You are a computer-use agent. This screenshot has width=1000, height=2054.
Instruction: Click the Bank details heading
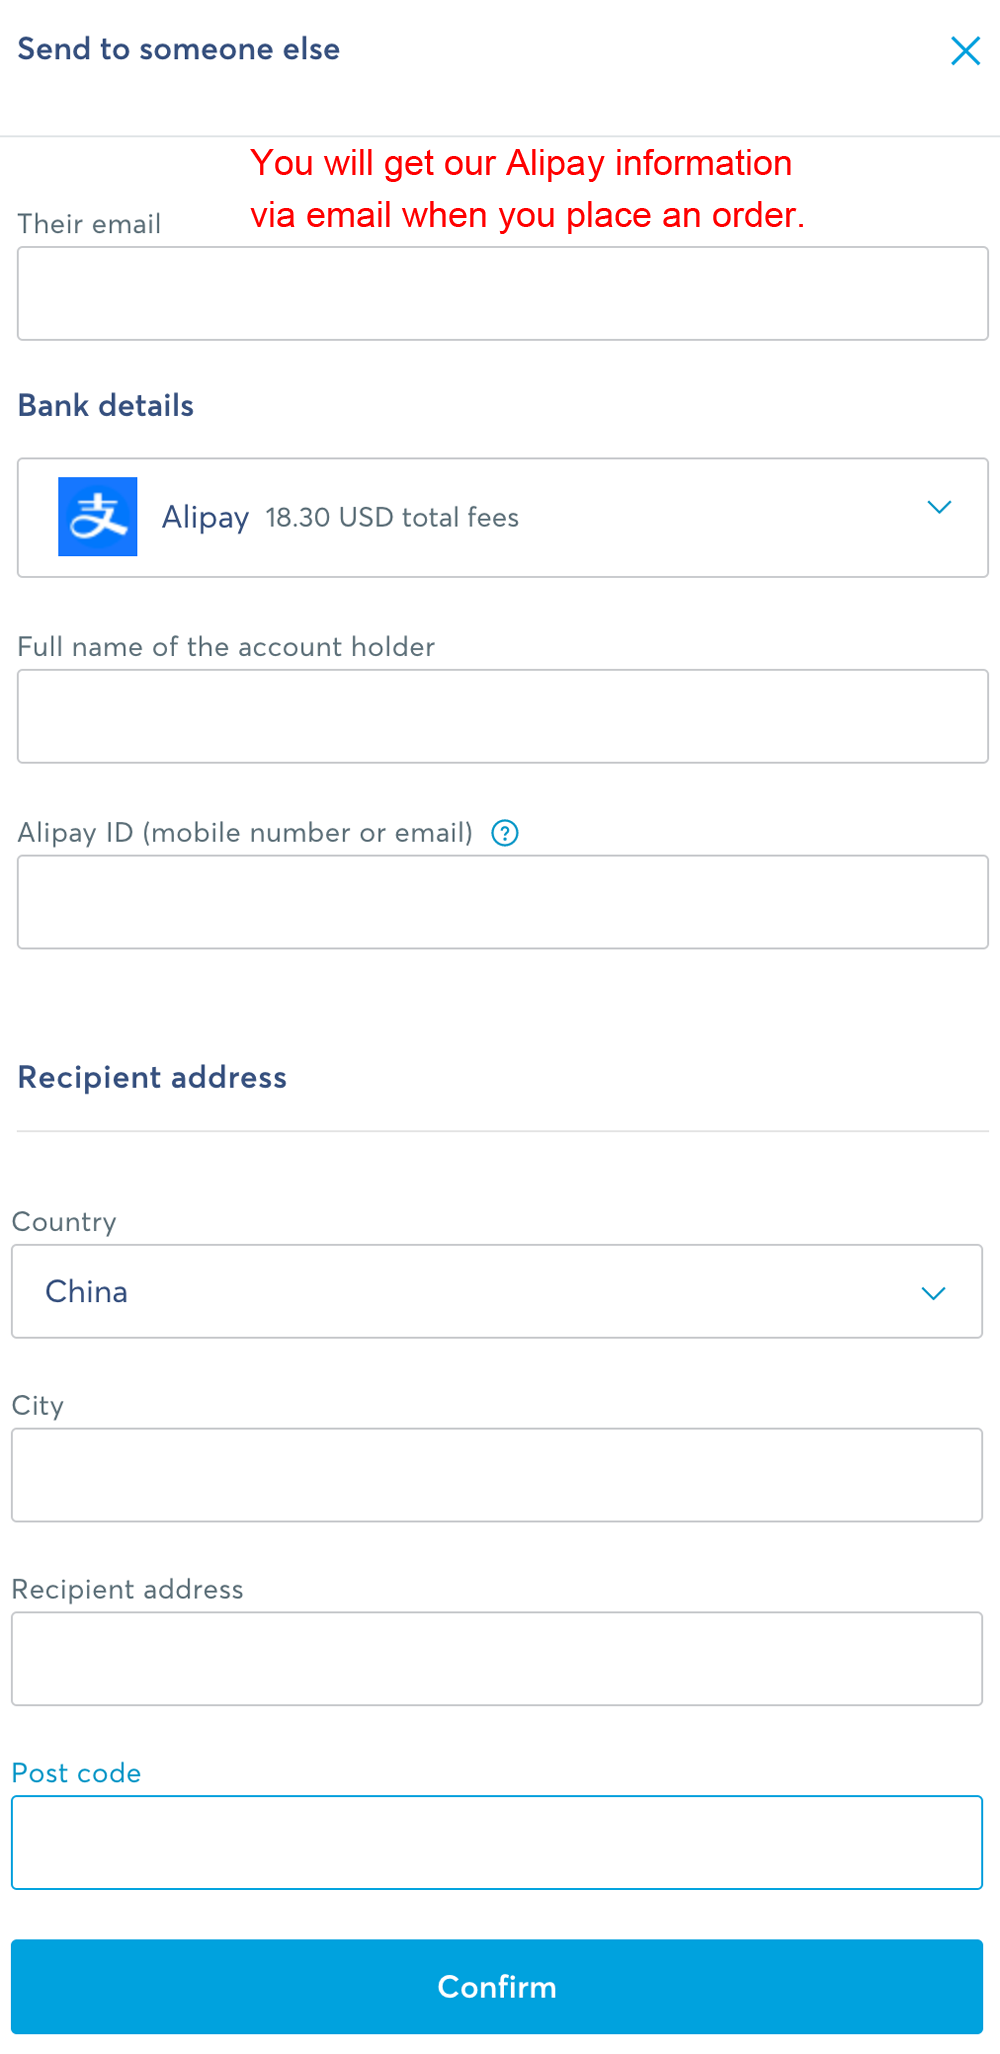(x=106, y=406)
